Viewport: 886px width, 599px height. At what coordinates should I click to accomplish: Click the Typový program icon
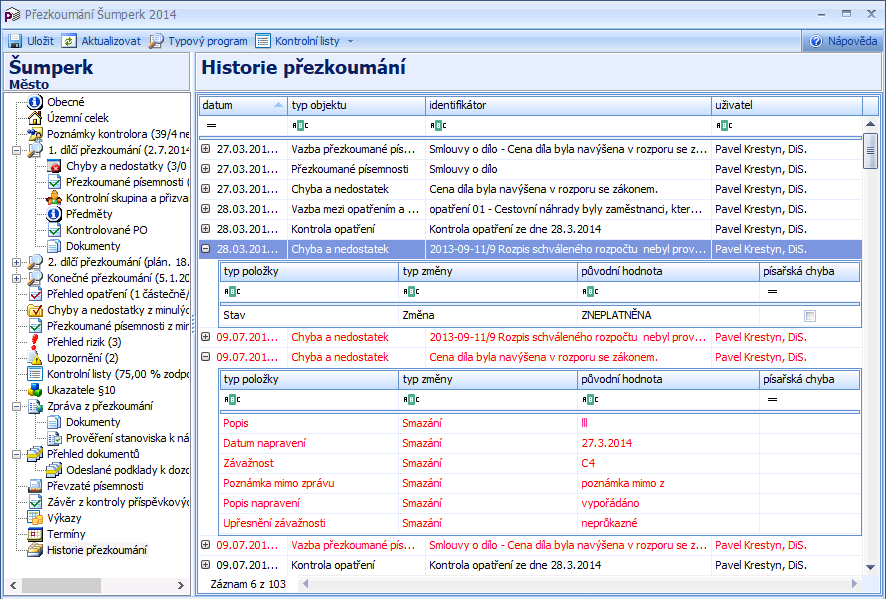click(156, 41)
